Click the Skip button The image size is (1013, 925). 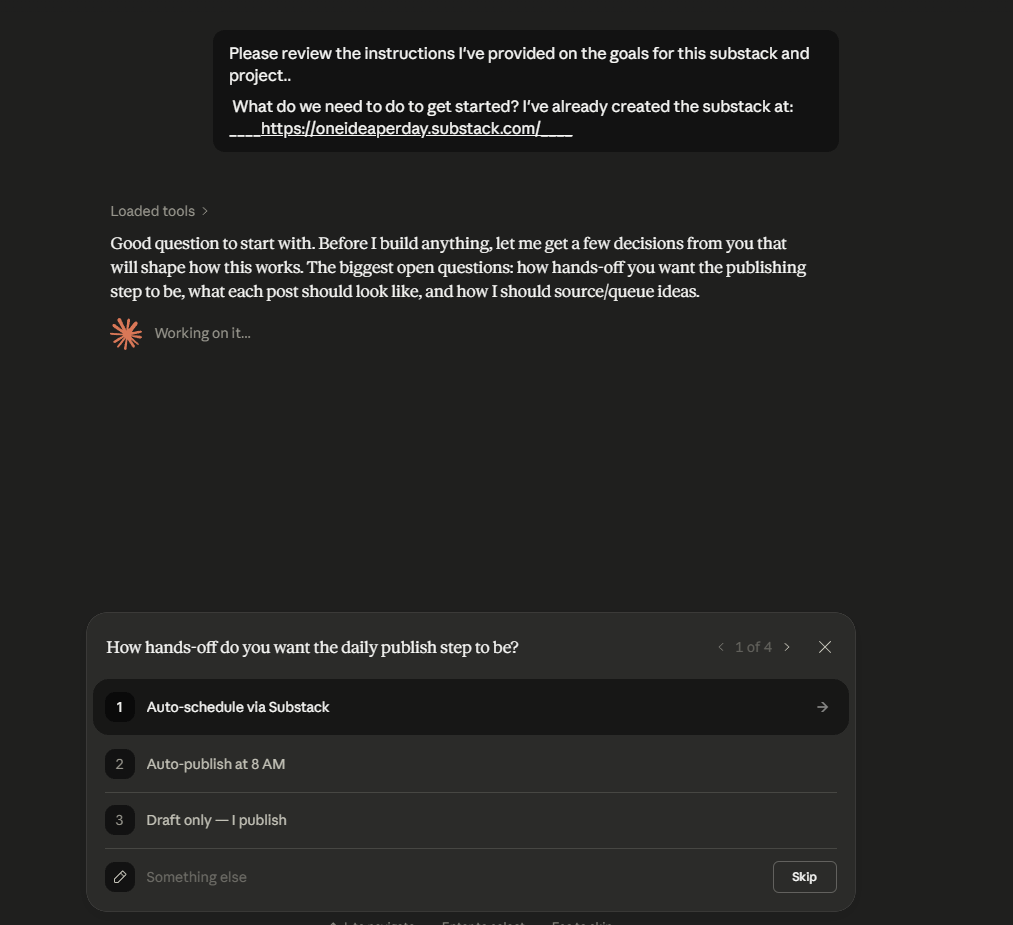[x=804, y=877]
